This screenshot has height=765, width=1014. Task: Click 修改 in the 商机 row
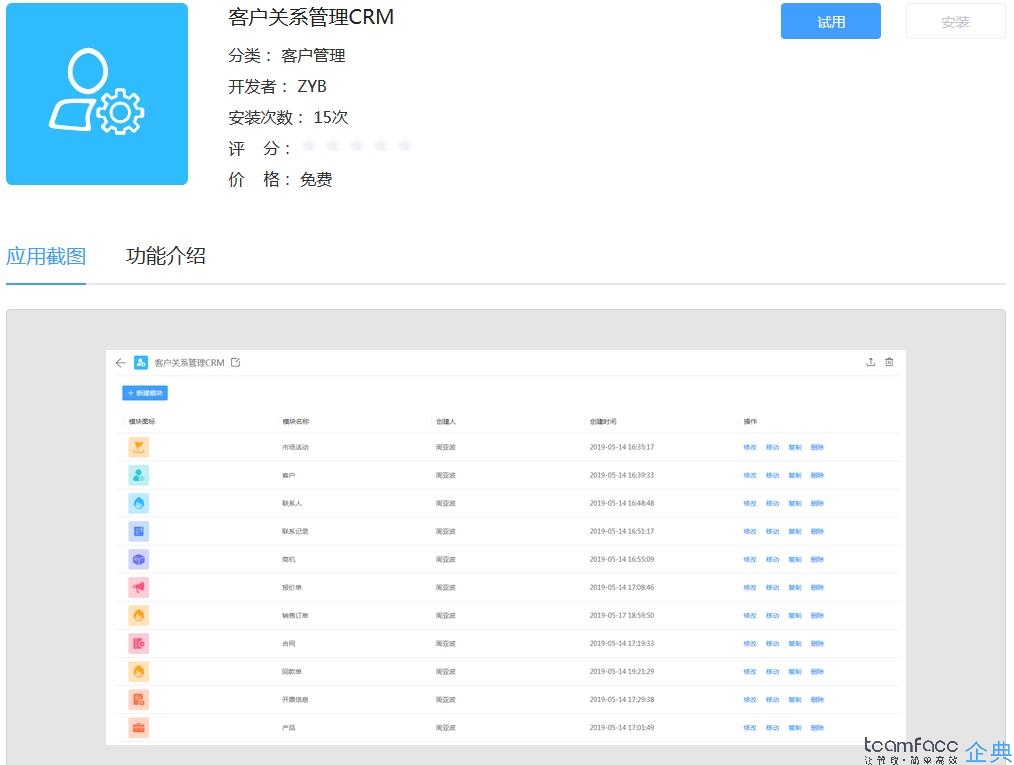click(750, 559)
